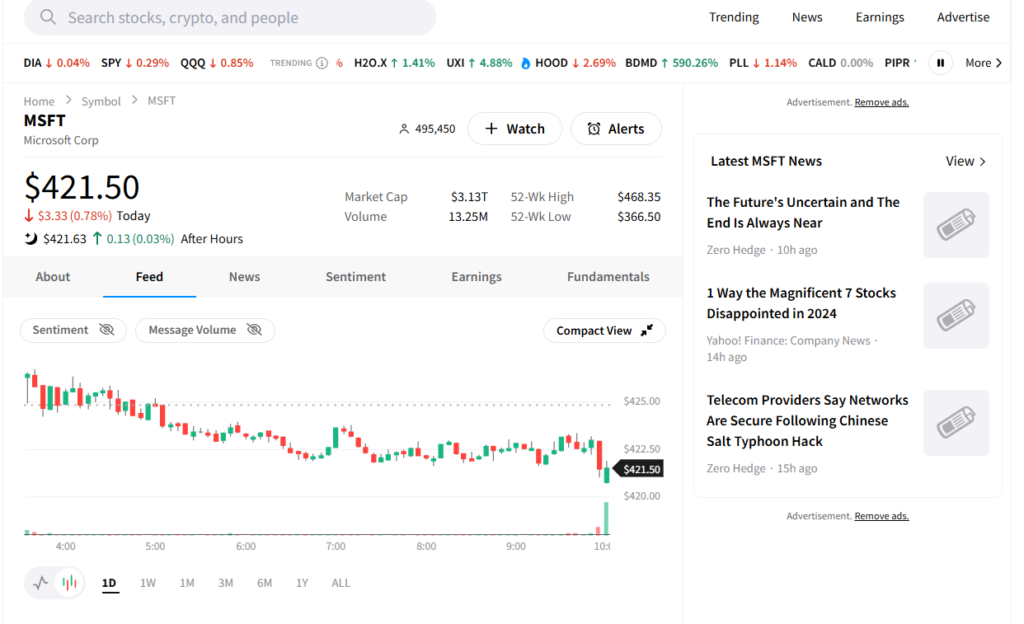Image resolution: width=1024 pixels, height=624 pixels.
Task: Select the 6M chart range
Action: pos(264,583)
